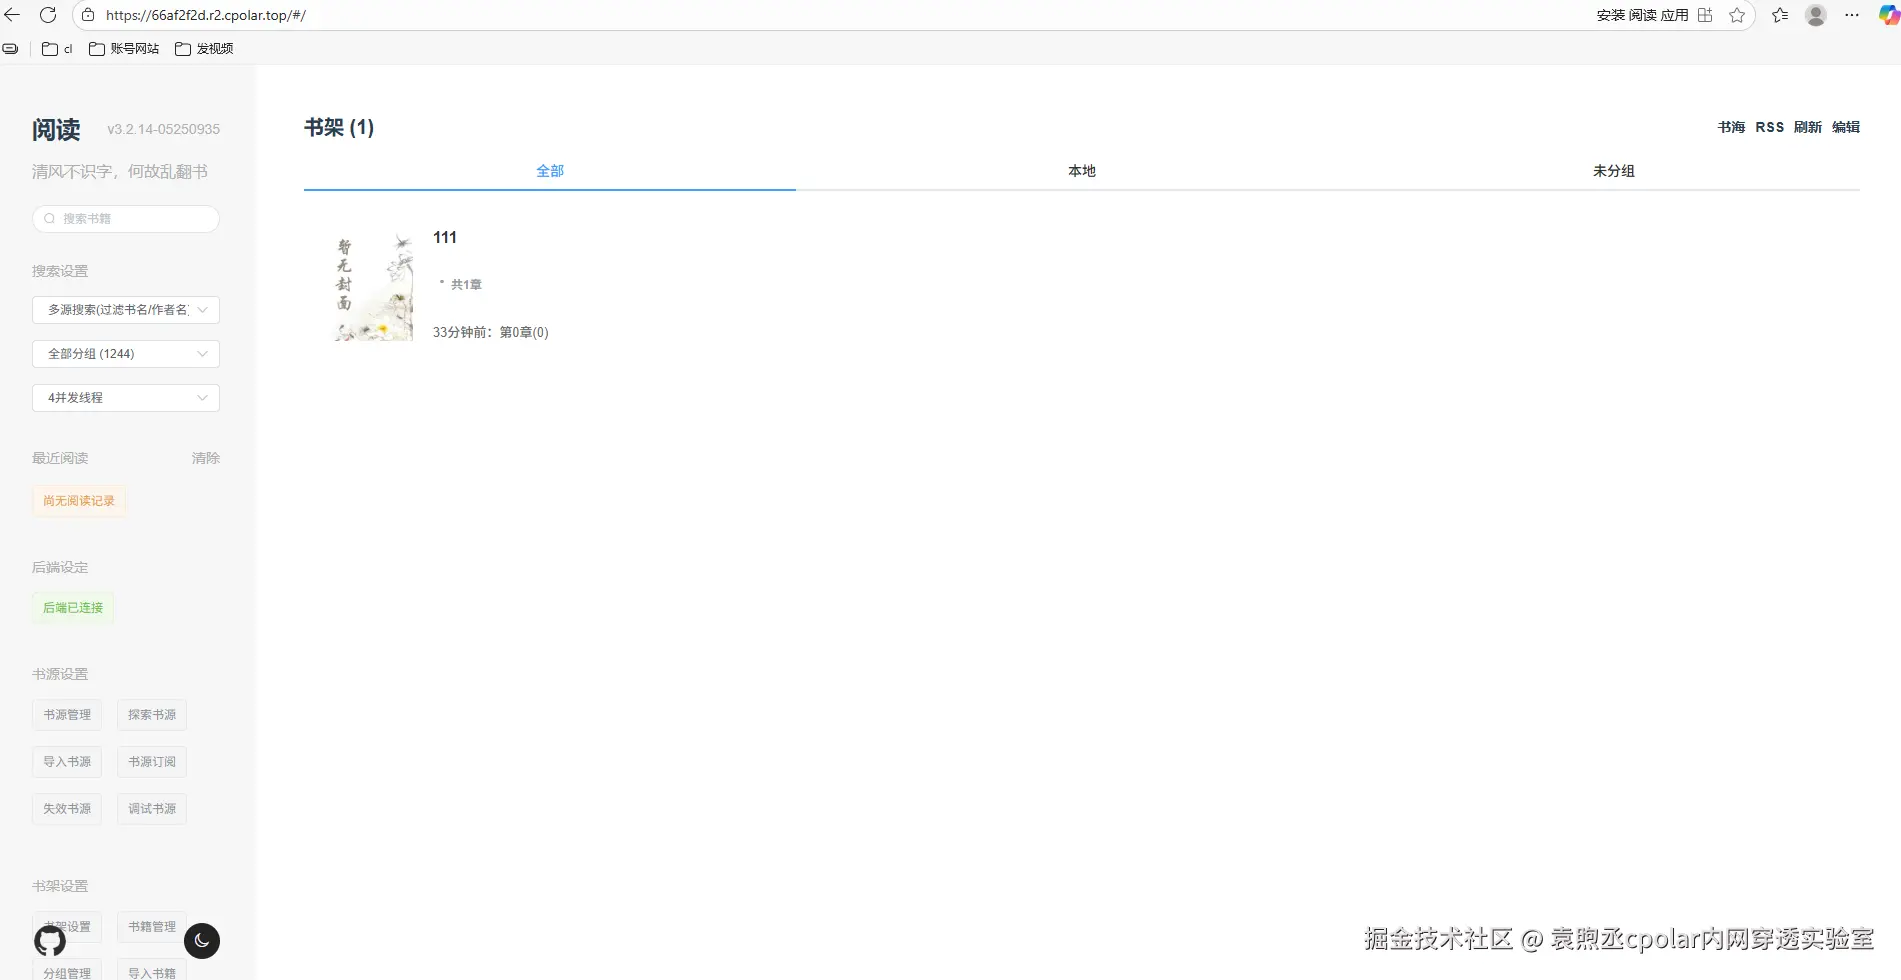Image resolution: width=1901 pixels, height=980 pixels.
Task: Reload the page with the refresh icon
Action: click(48, 15)
